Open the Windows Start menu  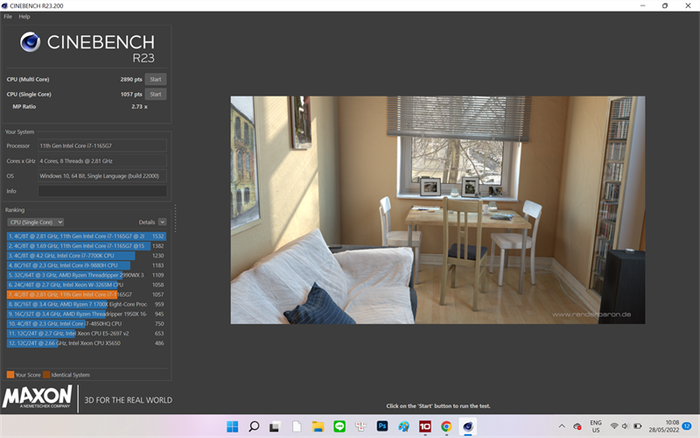pyautogui.click(x=232, y=426)
